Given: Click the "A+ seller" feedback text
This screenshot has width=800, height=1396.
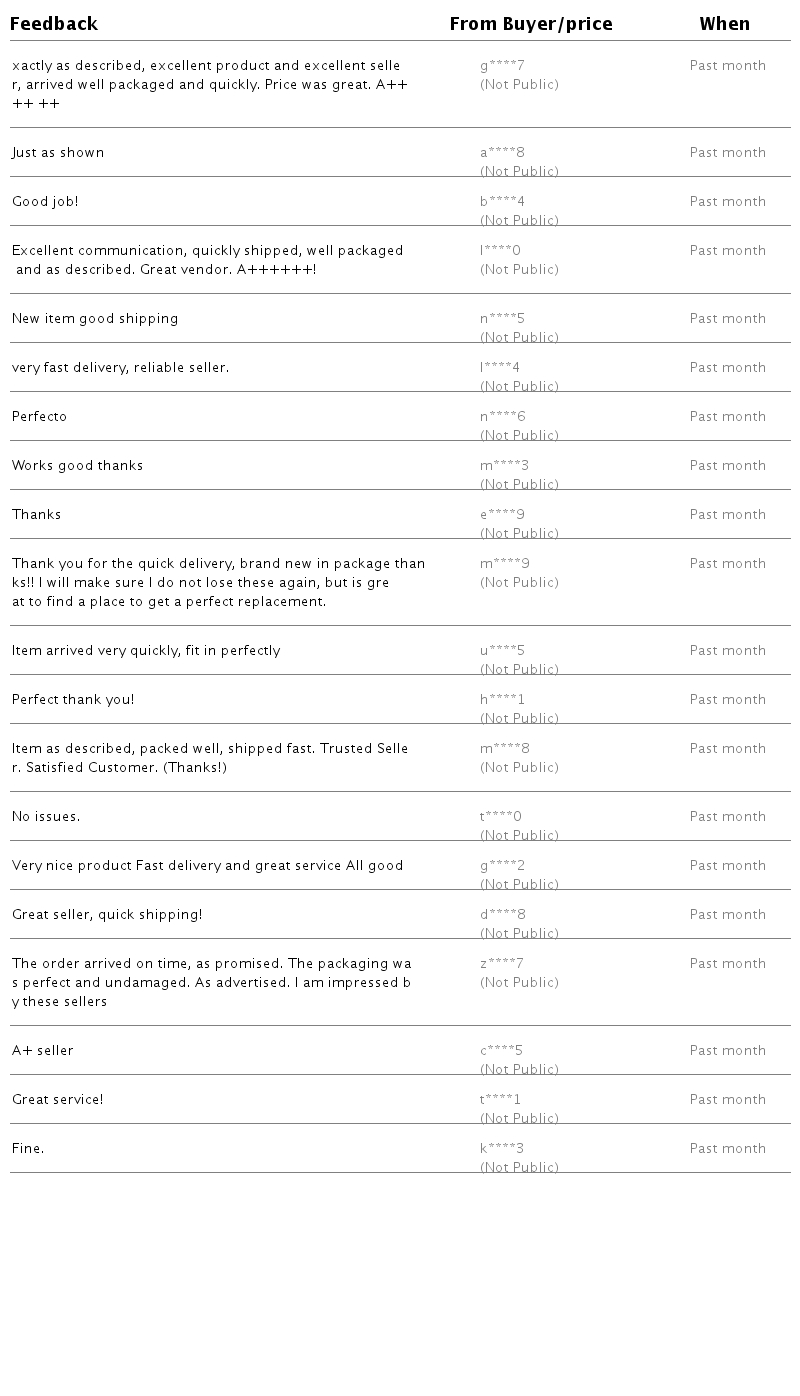Looking at the screenshot, I should (x=43, y=1051).
